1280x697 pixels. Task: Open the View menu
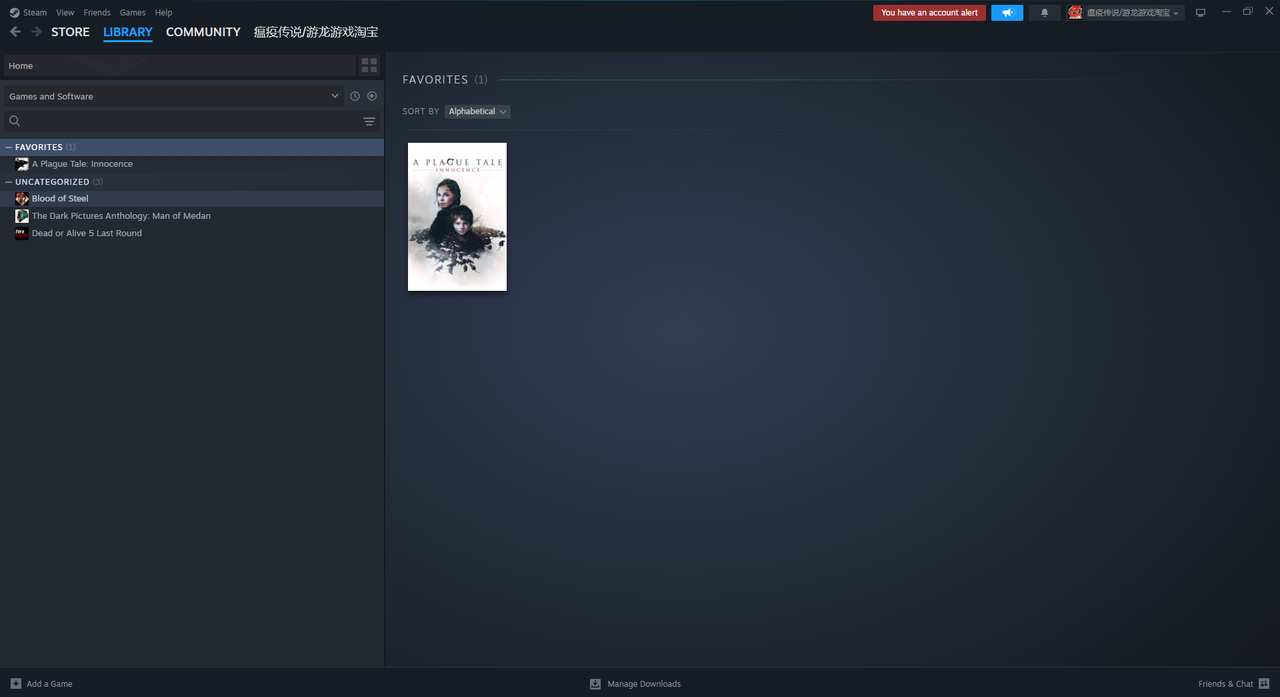click(x=65, y=13)
